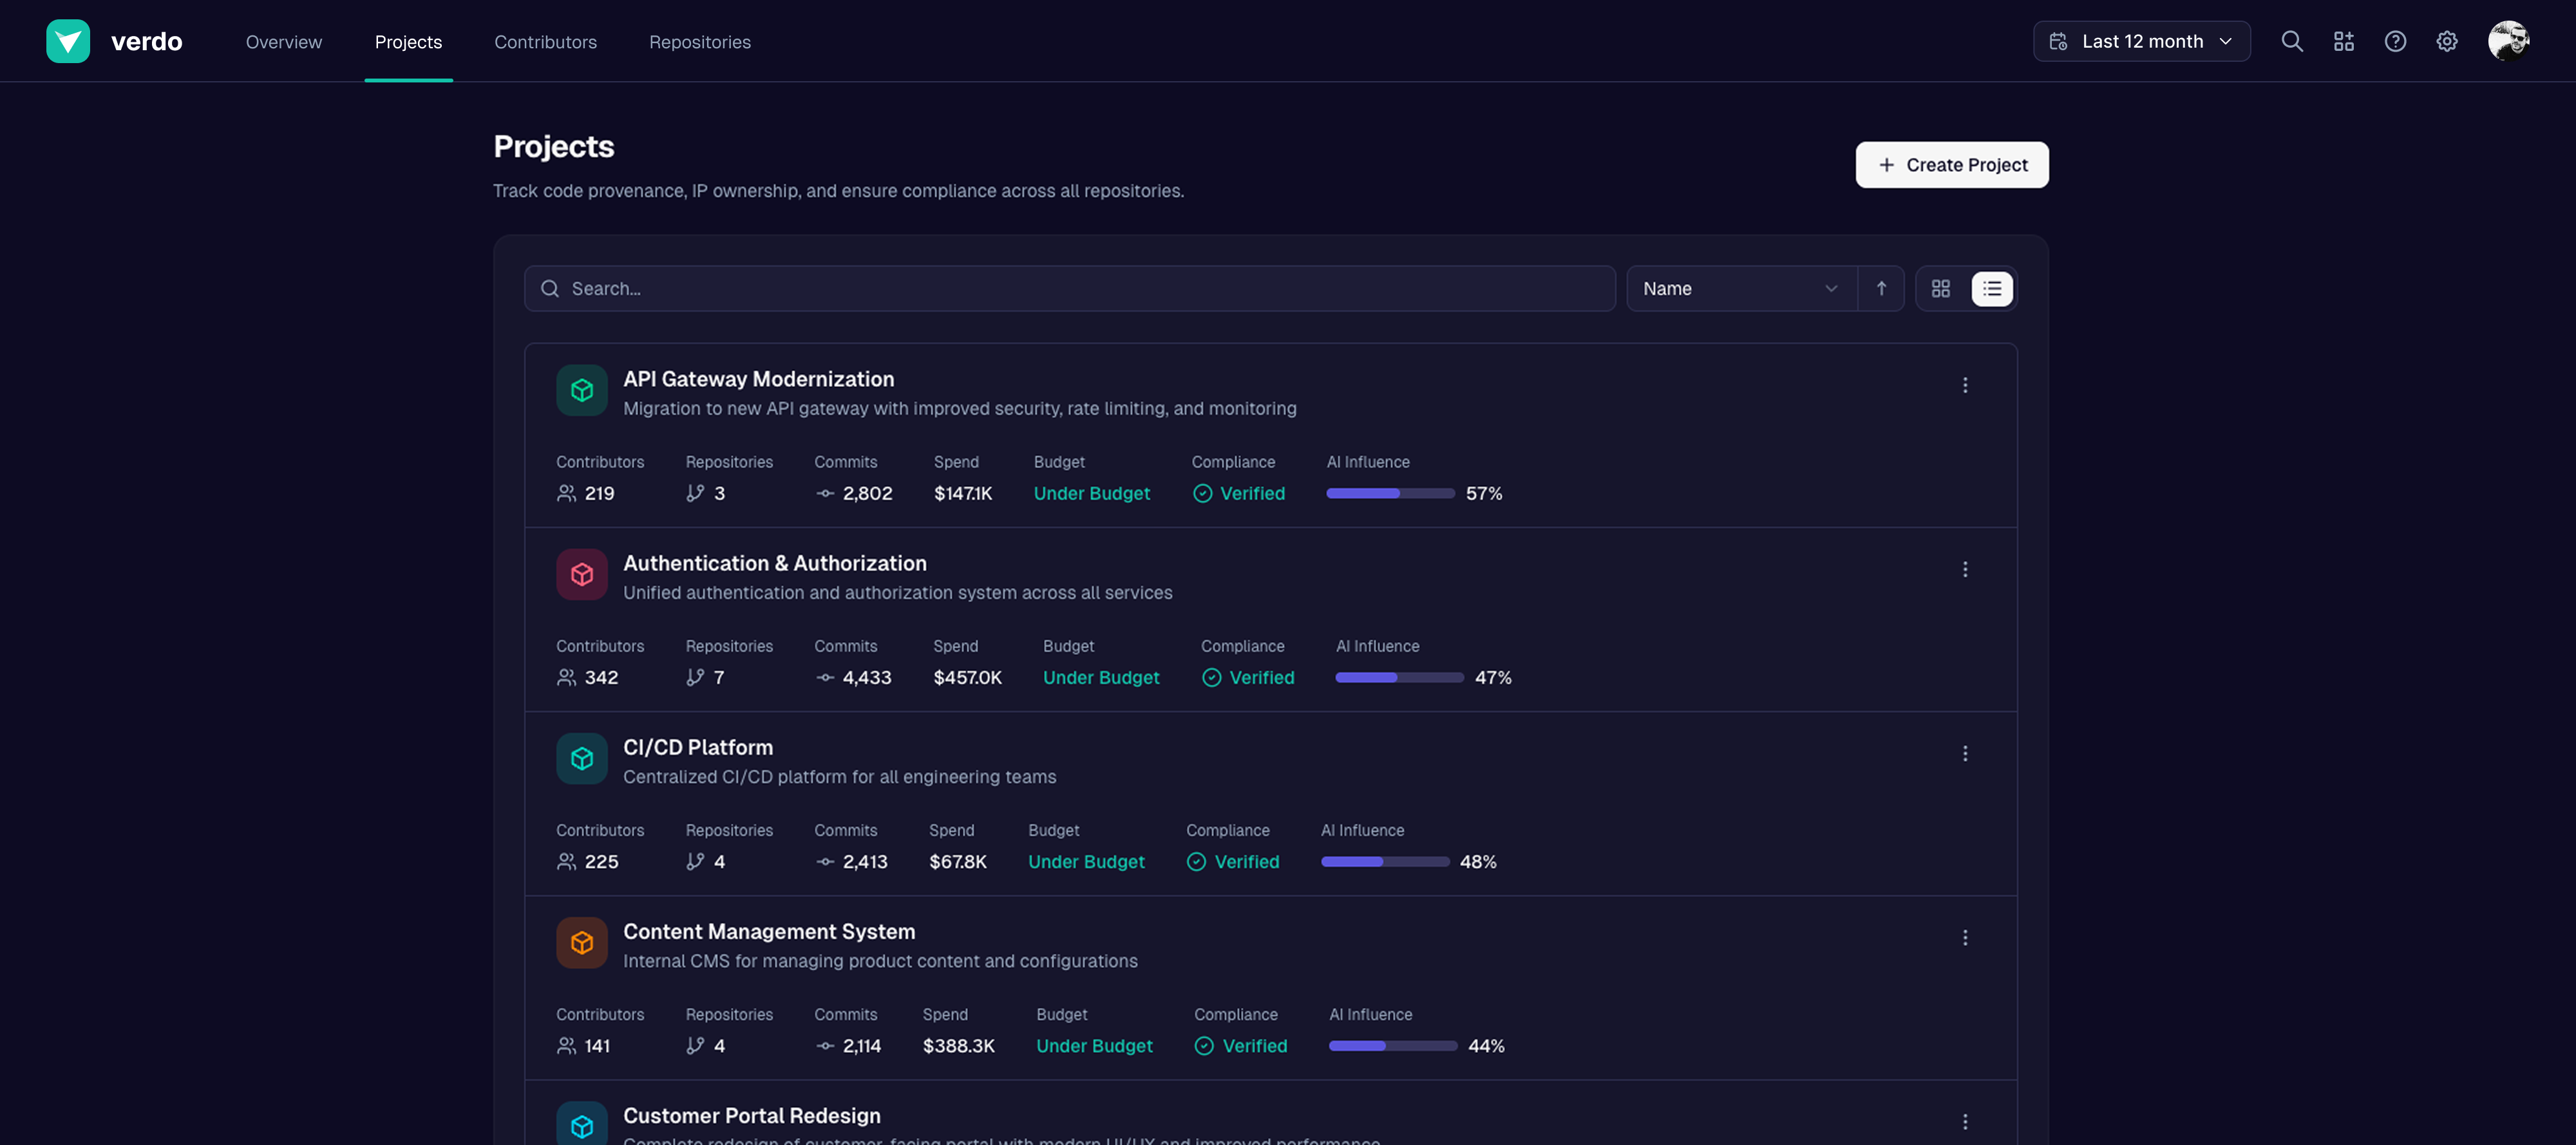Open settings gear in header
The width and height of the screenshot is (2576, 1145).
(2446, 41)
